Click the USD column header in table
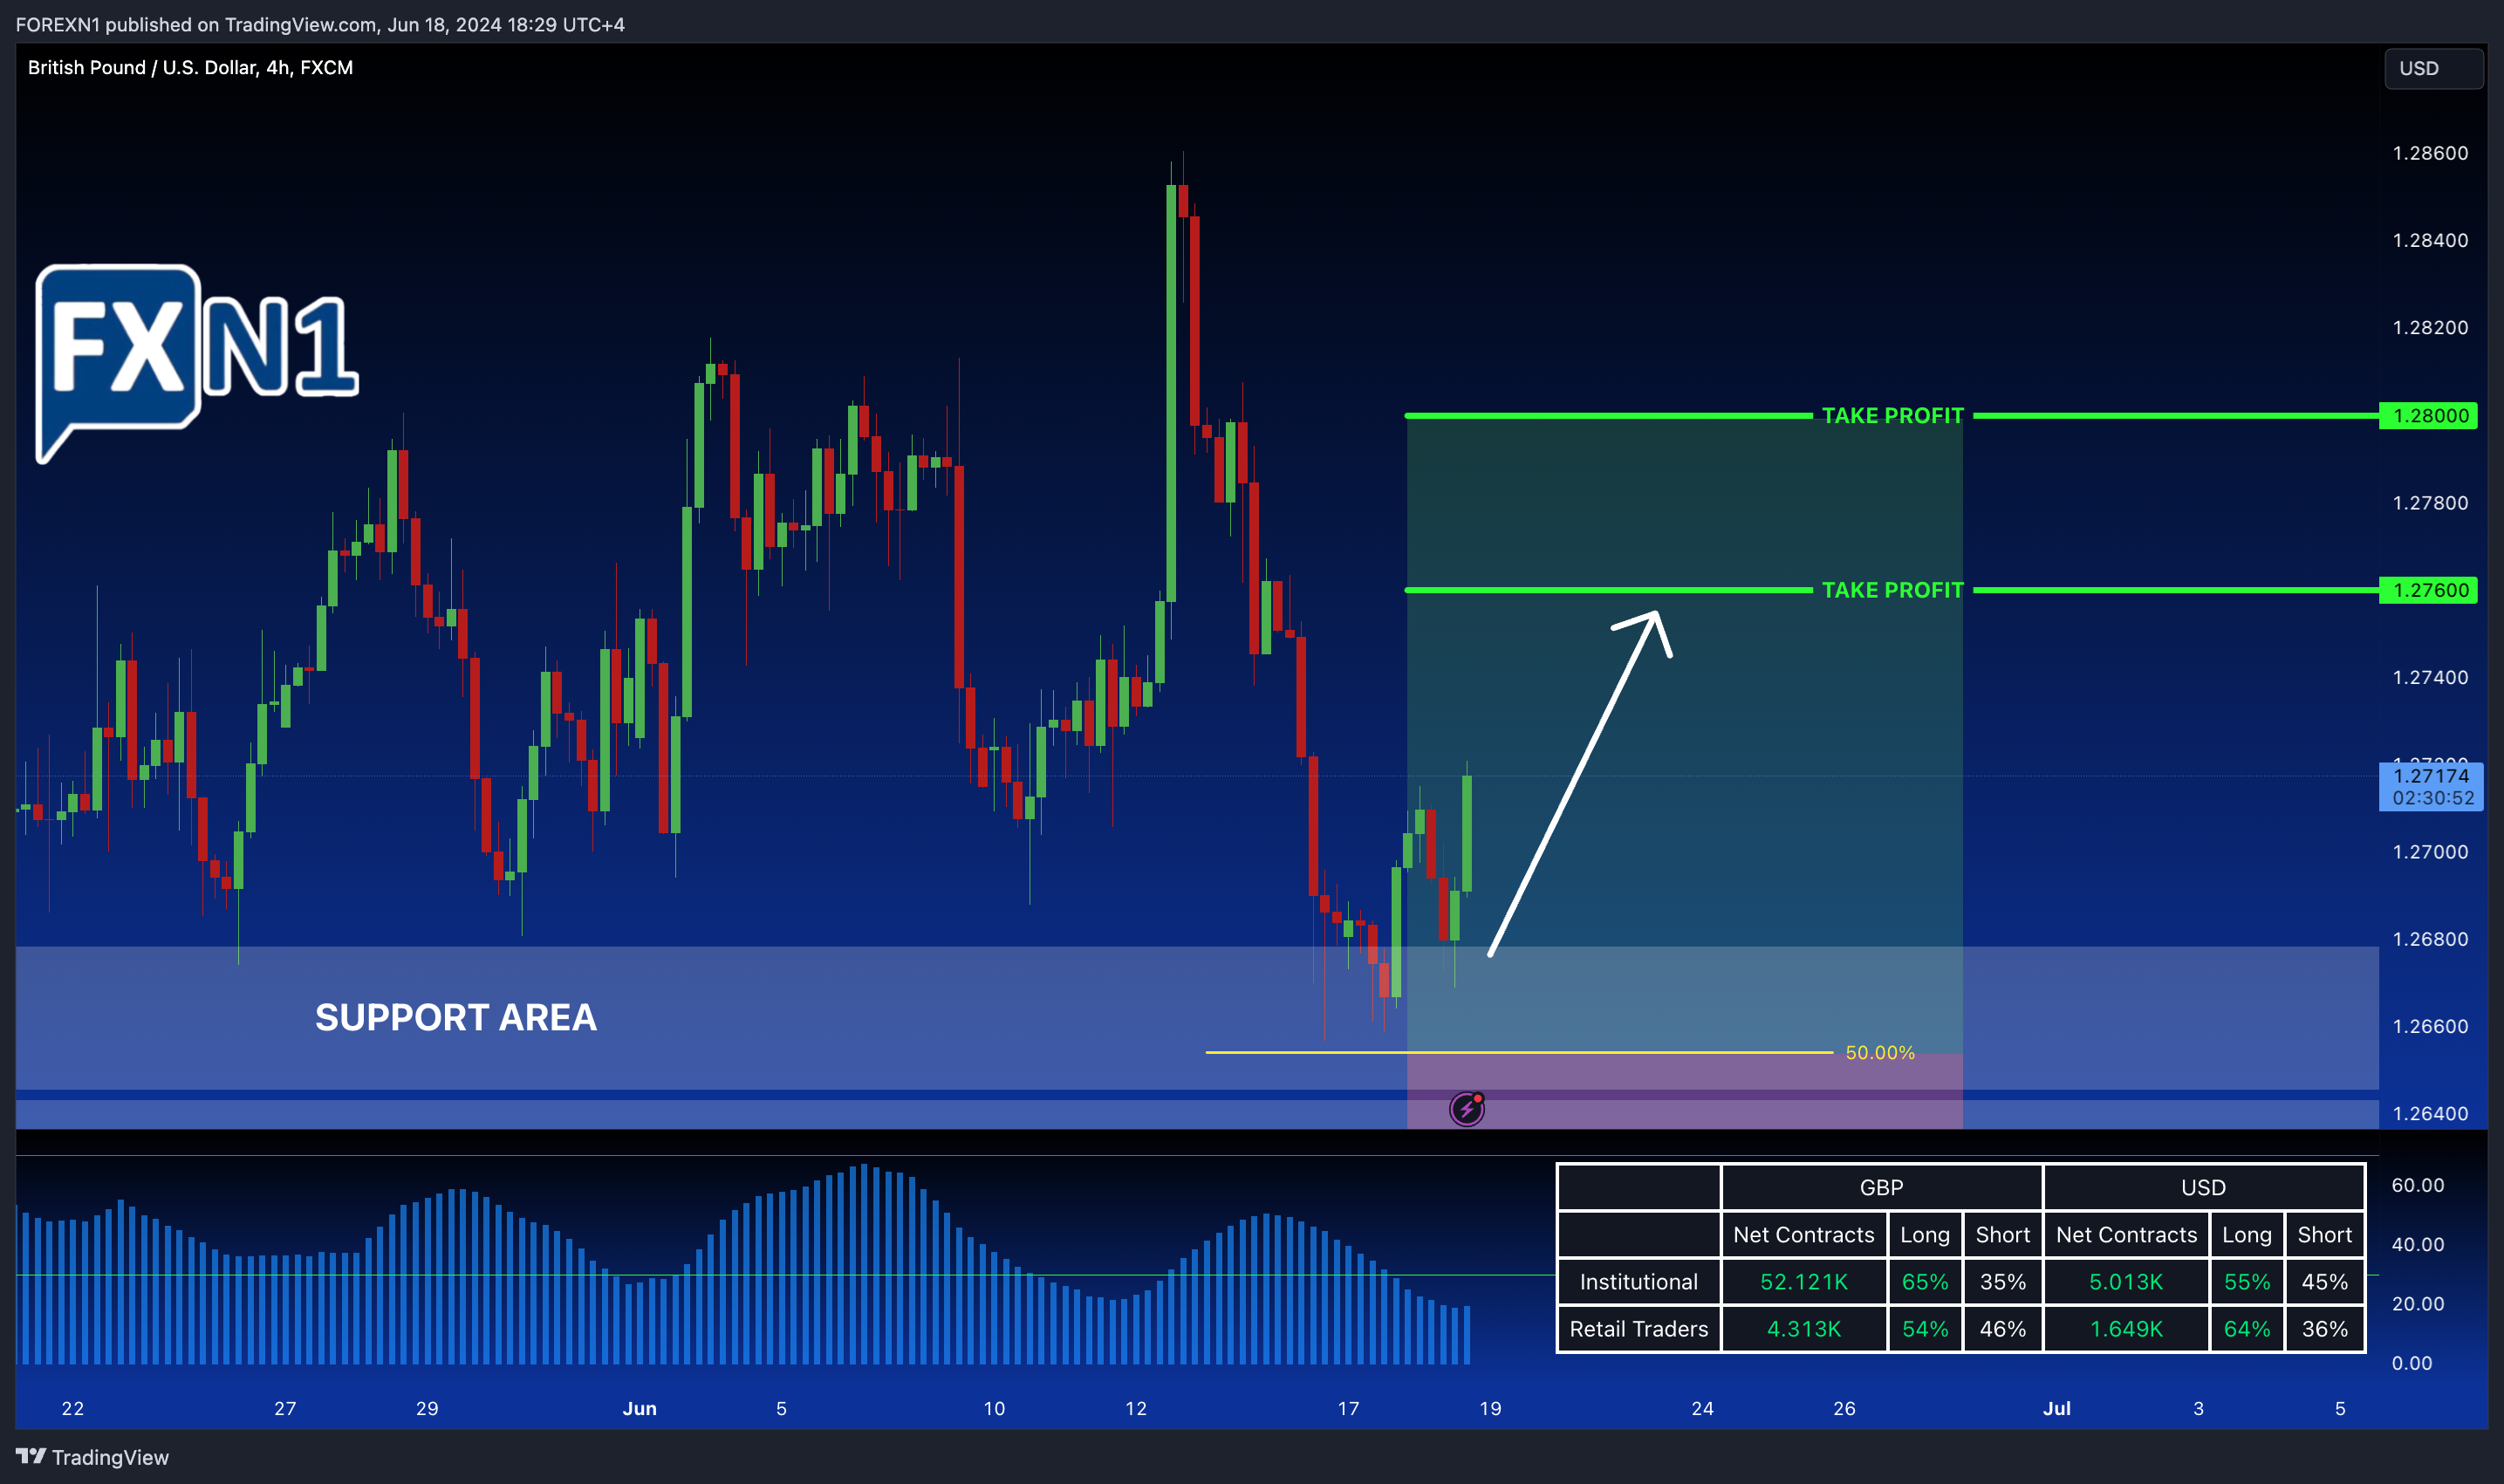 2203,1187
